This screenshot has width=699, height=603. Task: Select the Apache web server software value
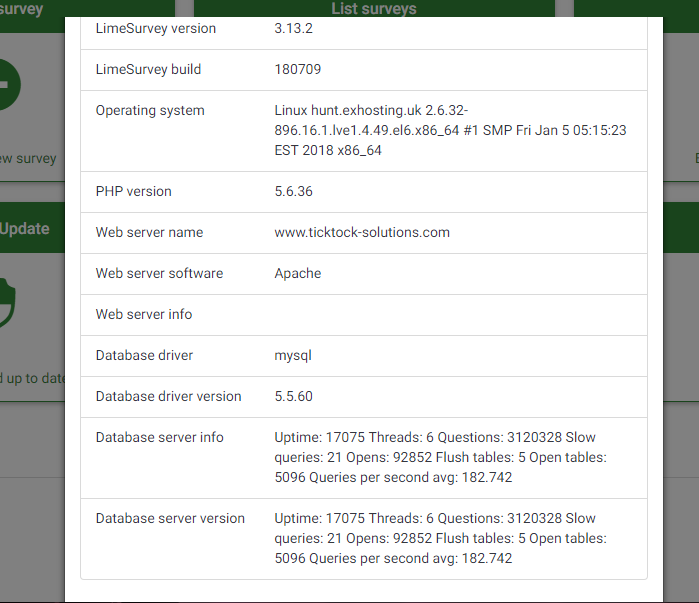click(297, 274)
